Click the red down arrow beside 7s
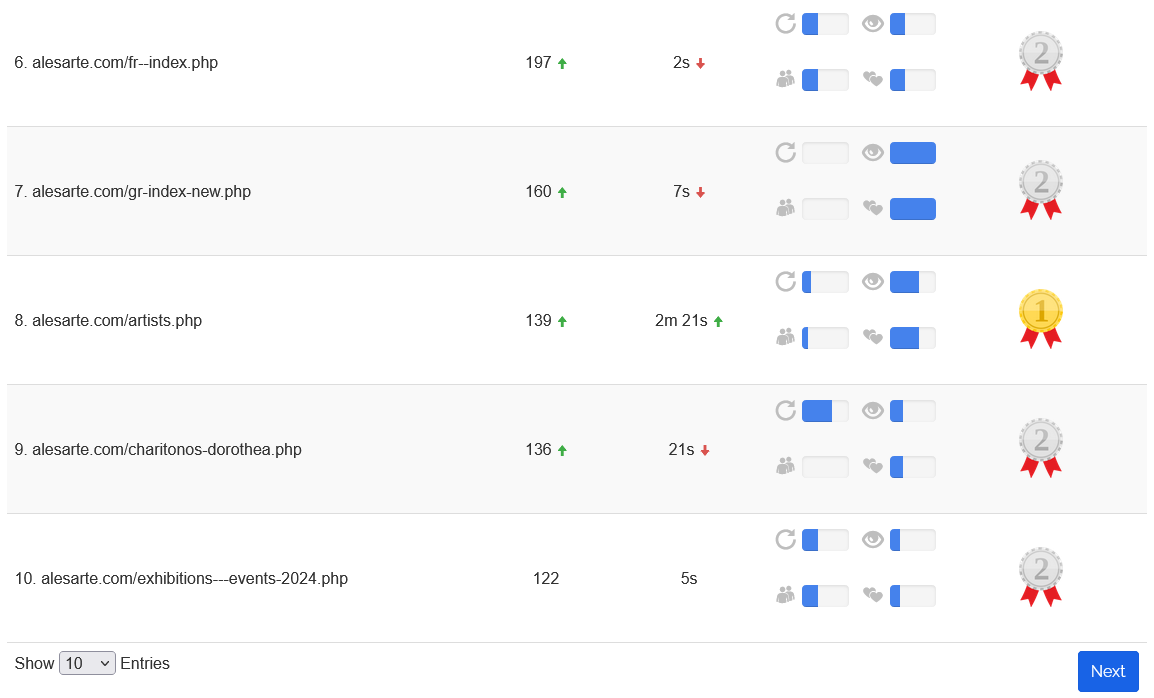Viewport: 1154px width, 698px height. (700, 193)
